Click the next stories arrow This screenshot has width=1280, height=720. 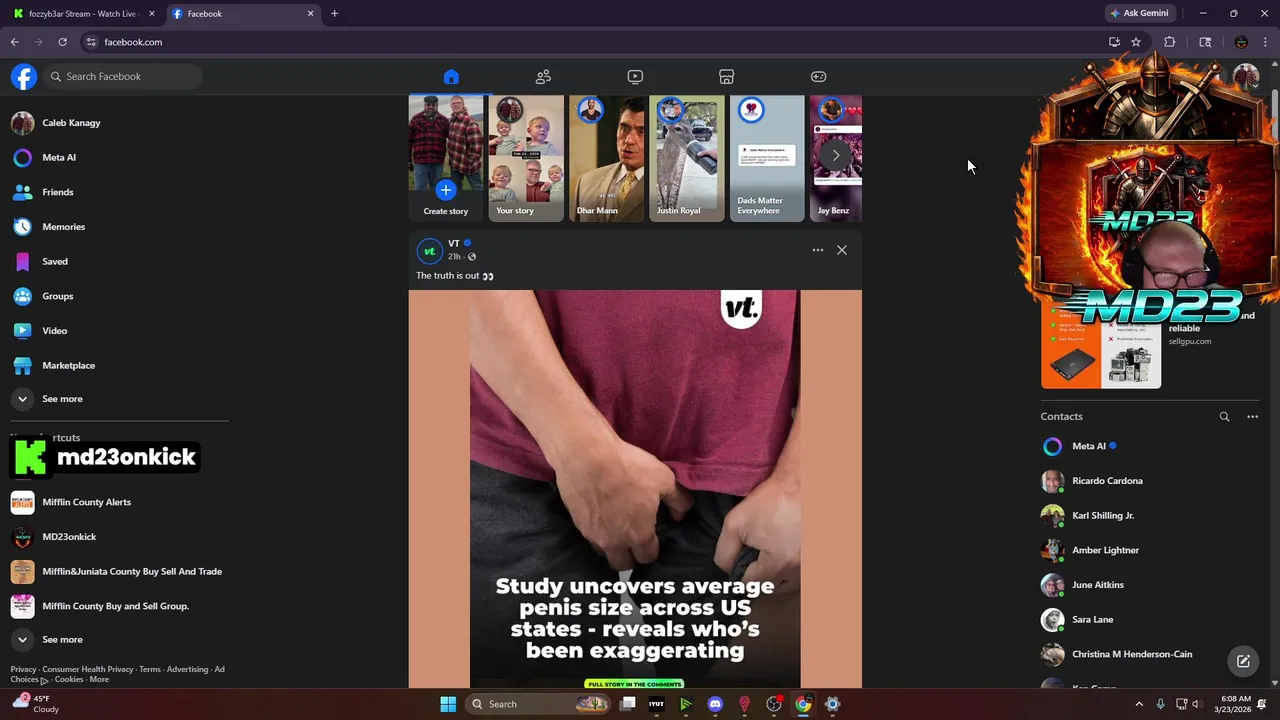coord(836,155)
